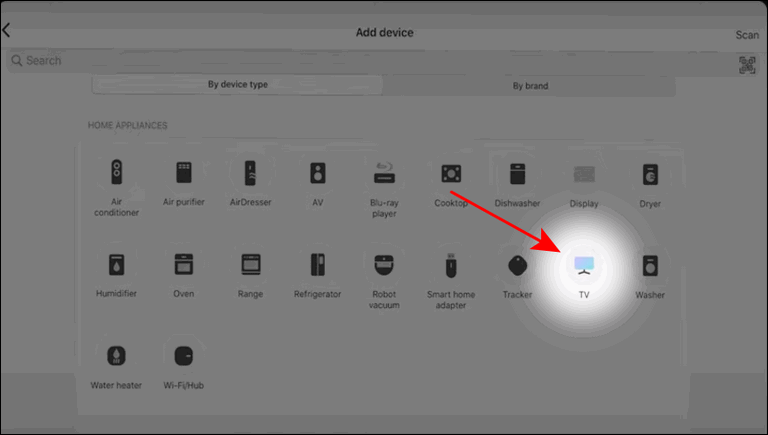Tap the Scan button
The width and height of the screenshot is (768, 435).
(x=747, y=35)
